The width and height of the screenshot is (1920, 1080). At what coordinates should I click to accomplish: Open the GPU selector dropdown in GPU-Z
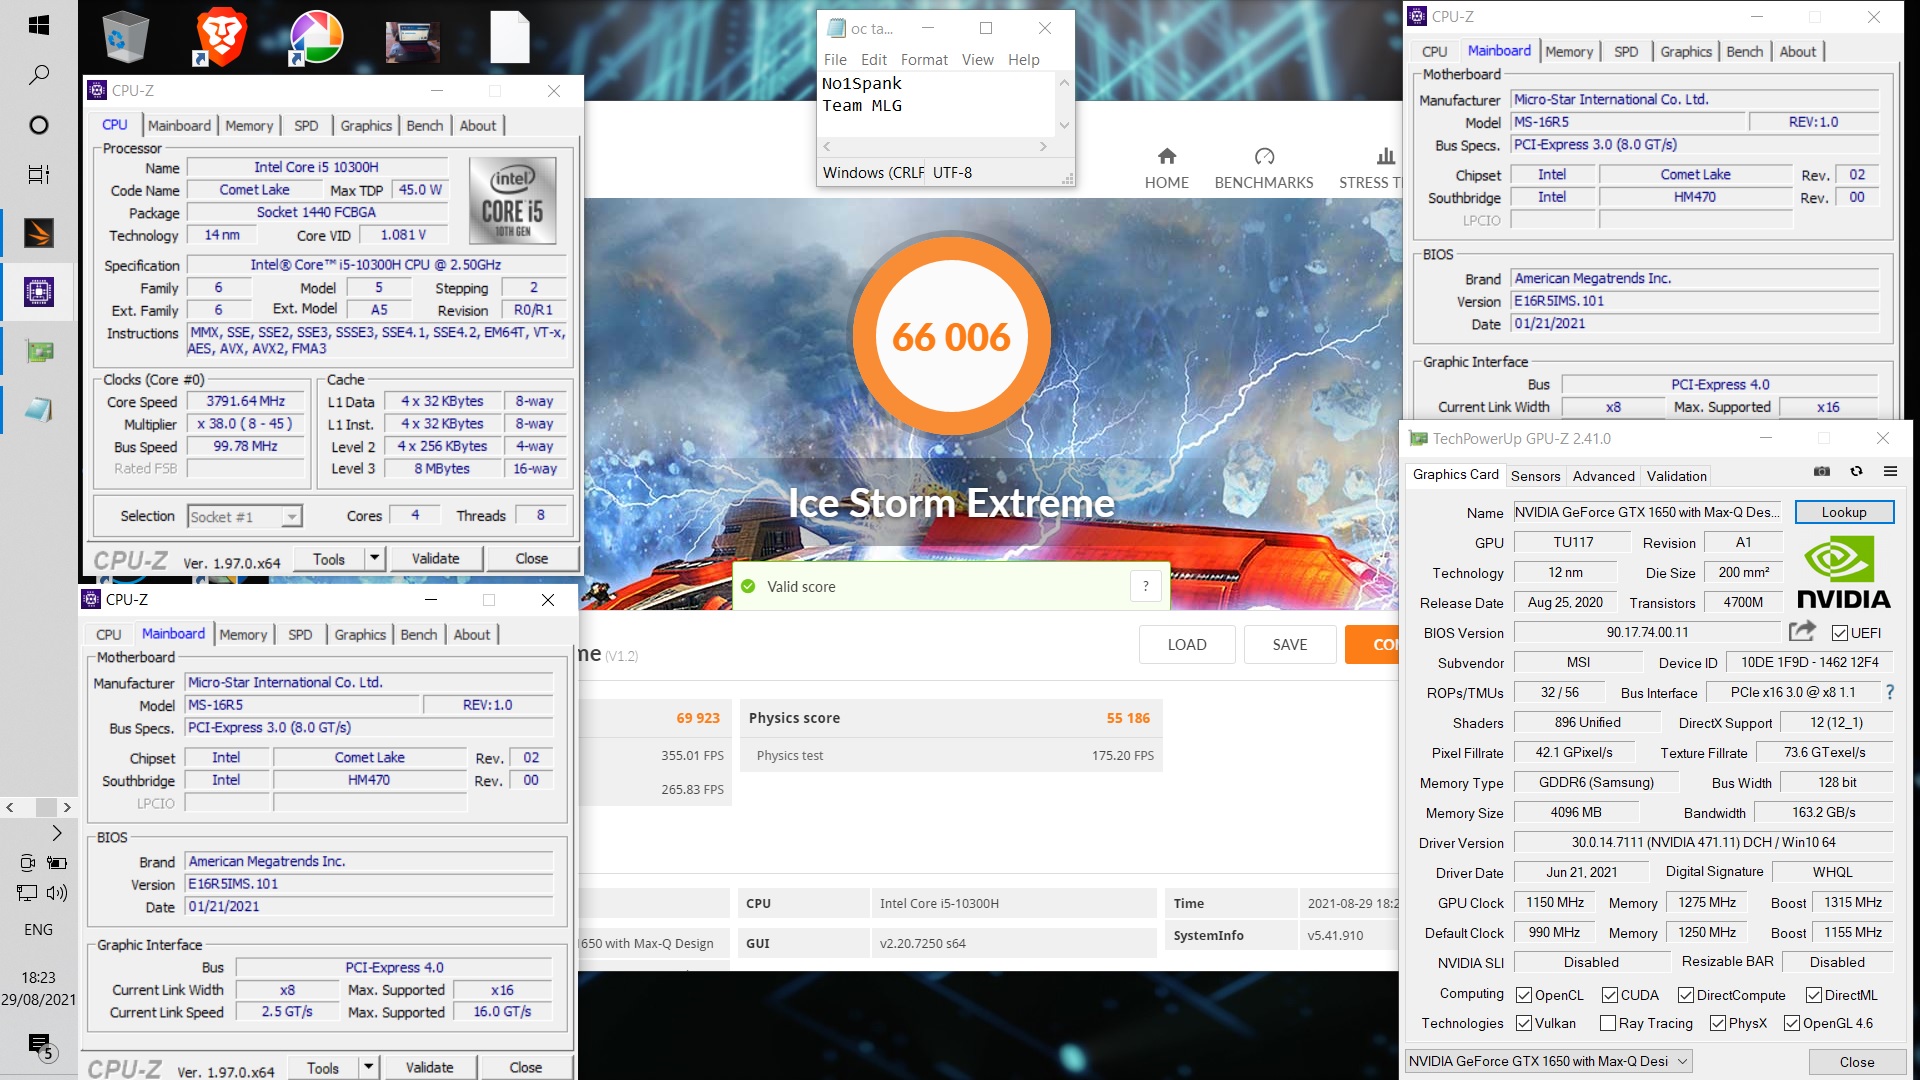click(x=1548, y=1061)
